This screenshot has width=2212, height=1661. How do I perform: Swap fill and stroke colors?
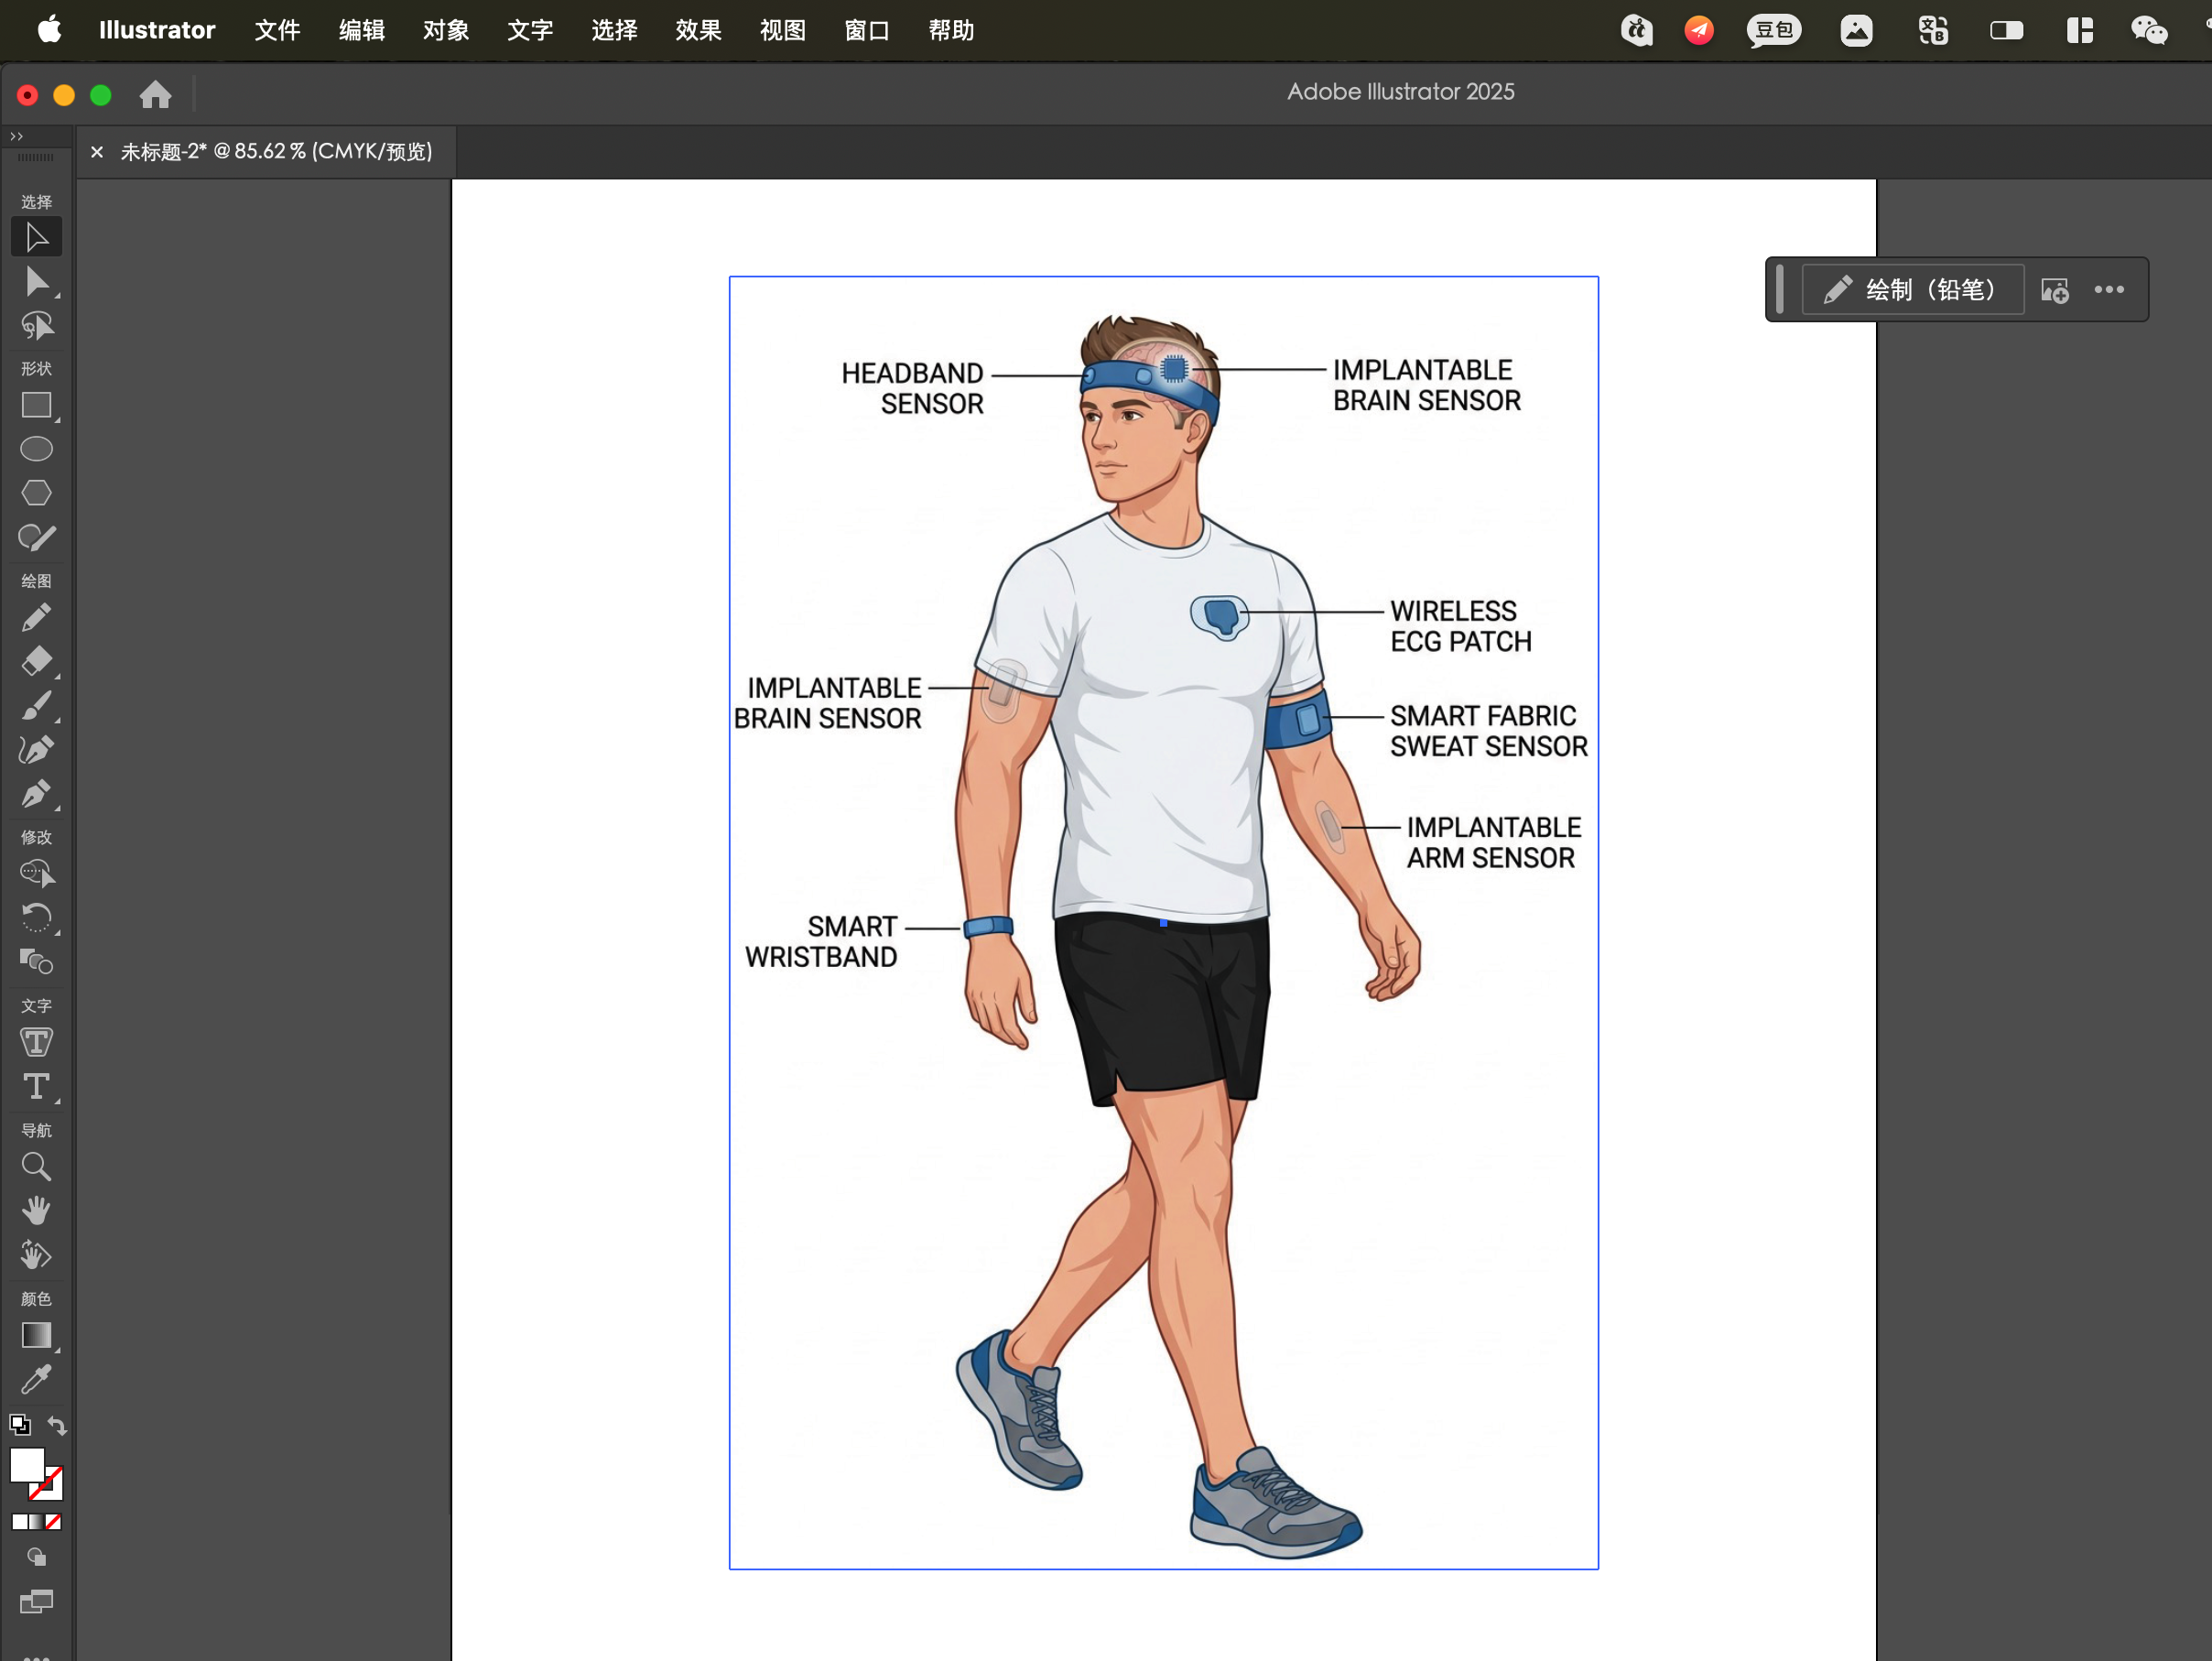[x=57, y=1426]
